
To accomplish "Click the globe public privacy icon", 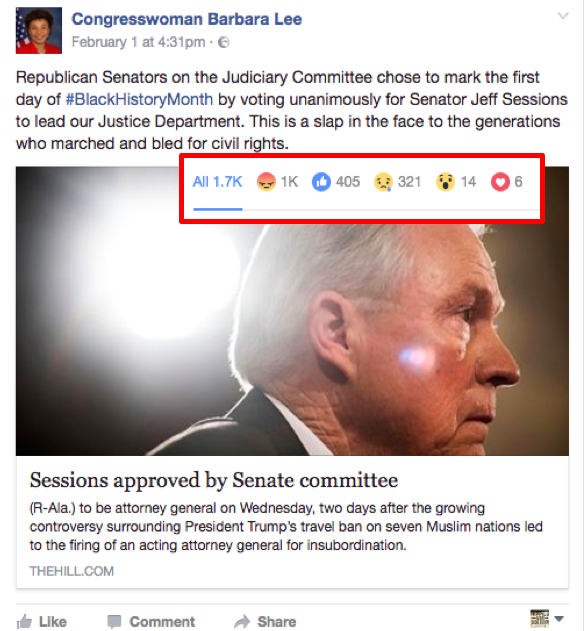I will [224, 42].
